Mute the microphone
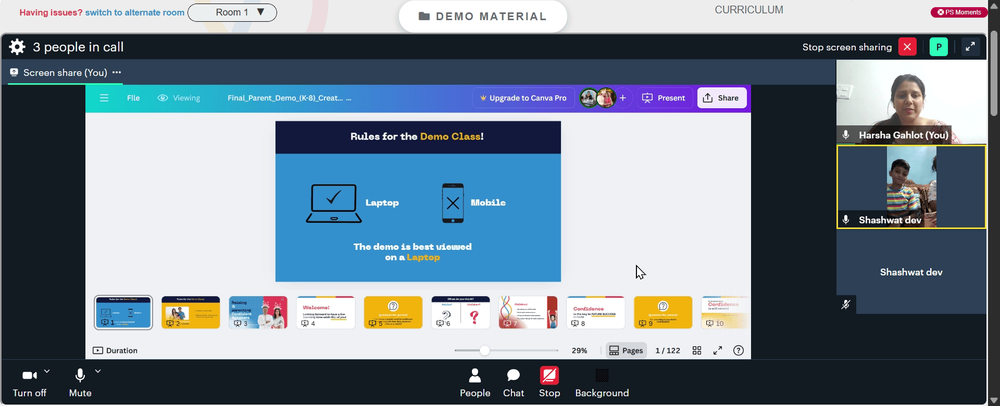The width and height of the screenshot is (1000, 406). (x=80, y=382)
